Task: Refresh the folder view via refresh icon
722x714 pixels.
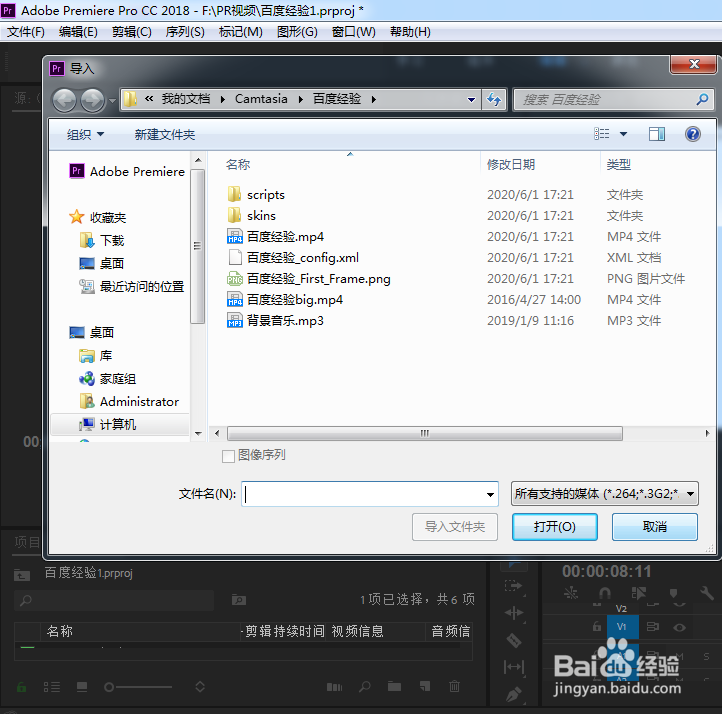Action: pos(494,99)
